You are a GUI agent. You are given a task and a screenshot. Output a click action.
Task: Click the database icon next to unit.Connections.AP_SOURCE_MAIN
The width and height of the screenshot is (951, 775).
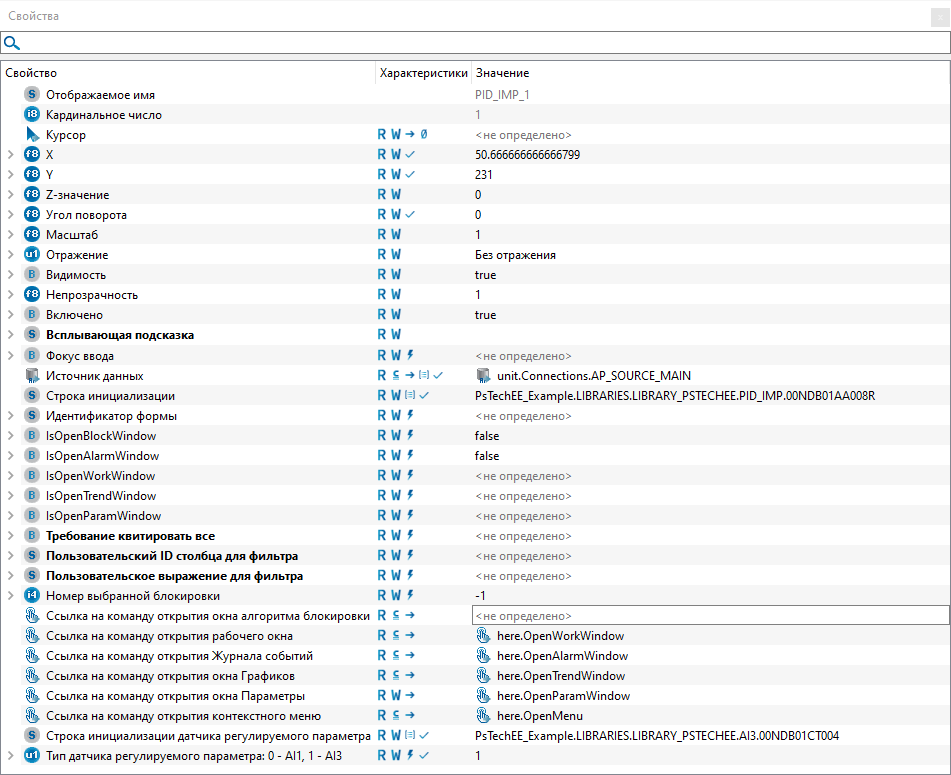click(484, 376)
